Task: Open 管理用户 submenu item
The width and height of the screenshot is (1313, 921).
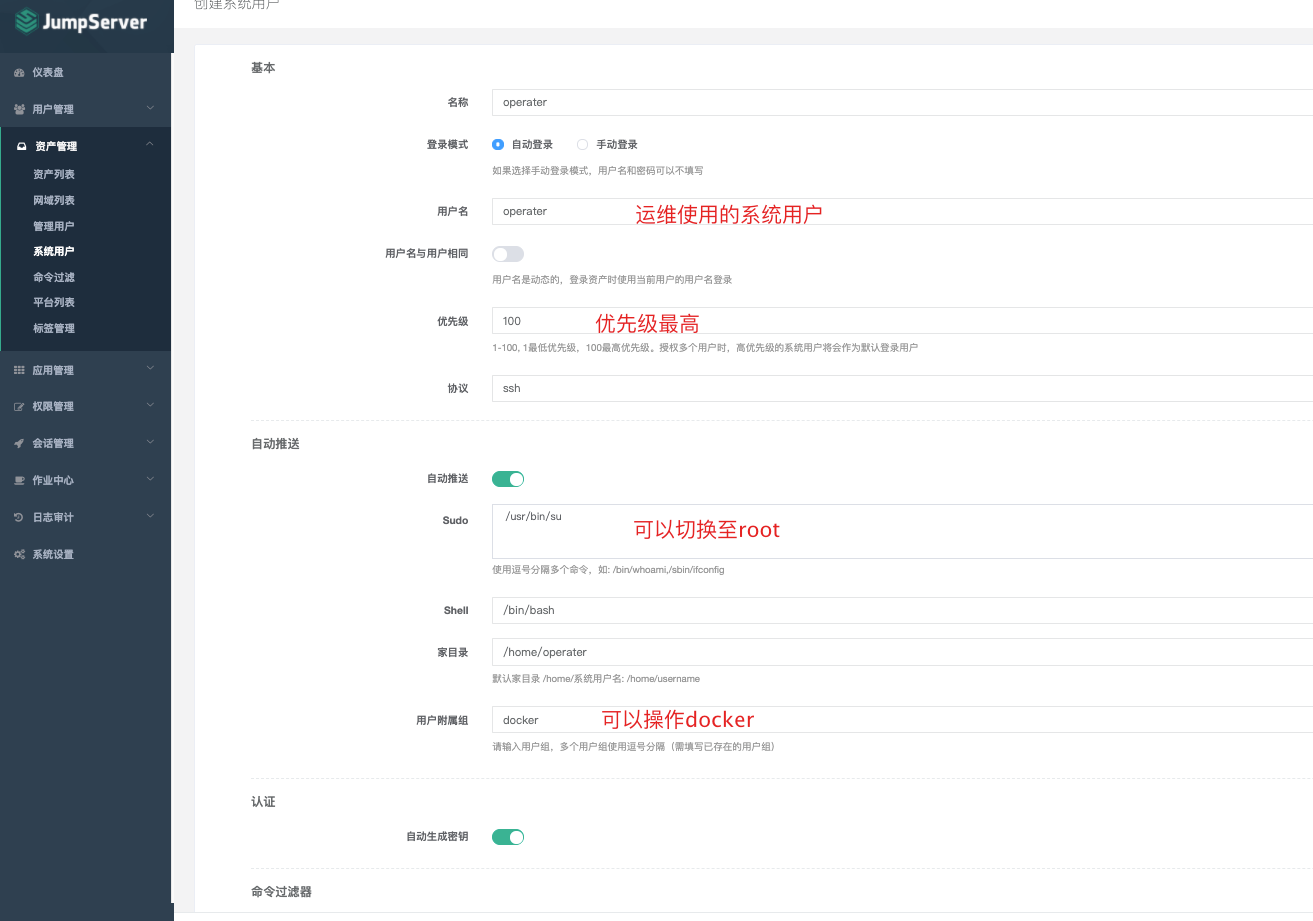Action: (x=54, y=226)
